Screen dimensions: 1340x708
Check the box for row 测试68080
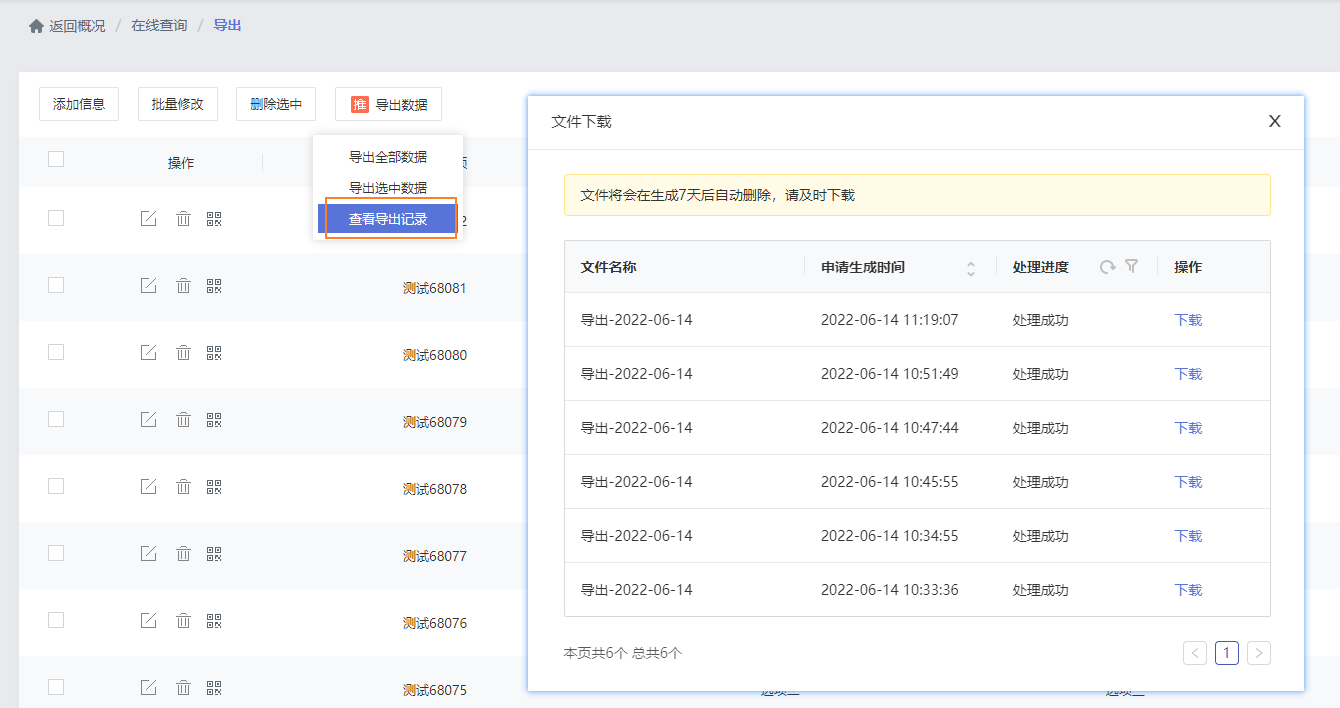click(x=56, y=352)
